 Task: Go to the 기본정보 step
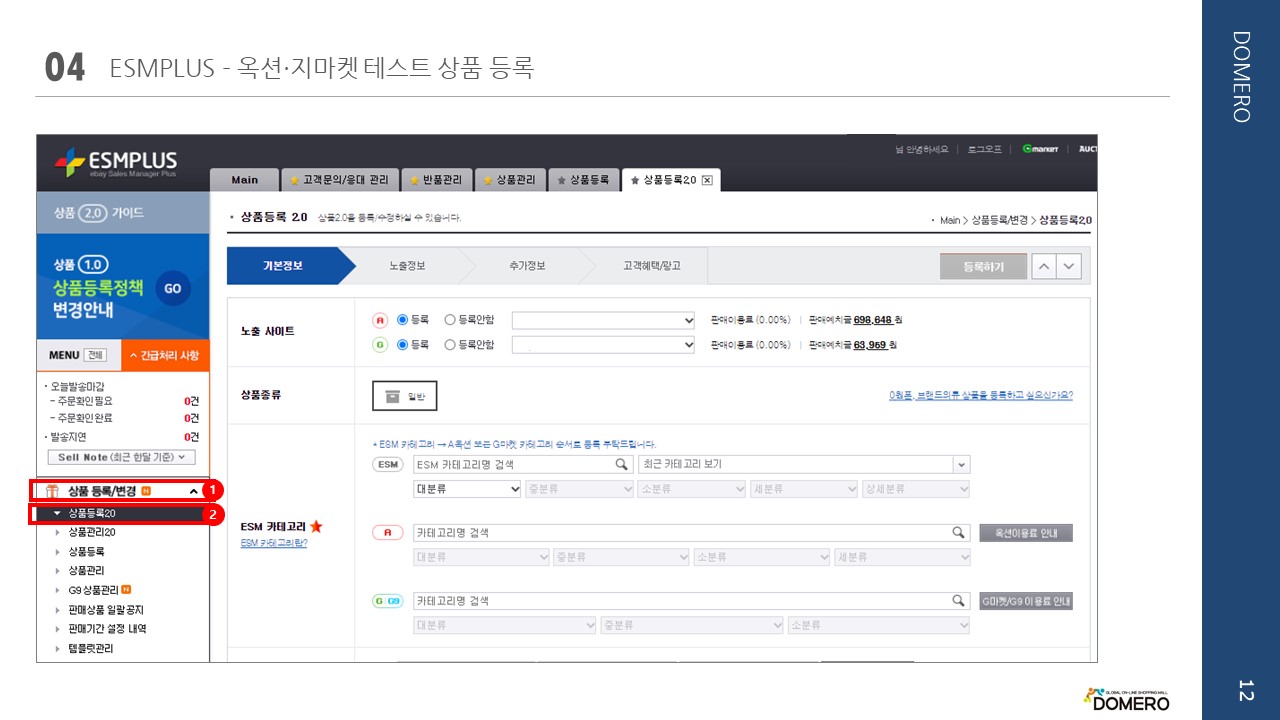point(283,266)
